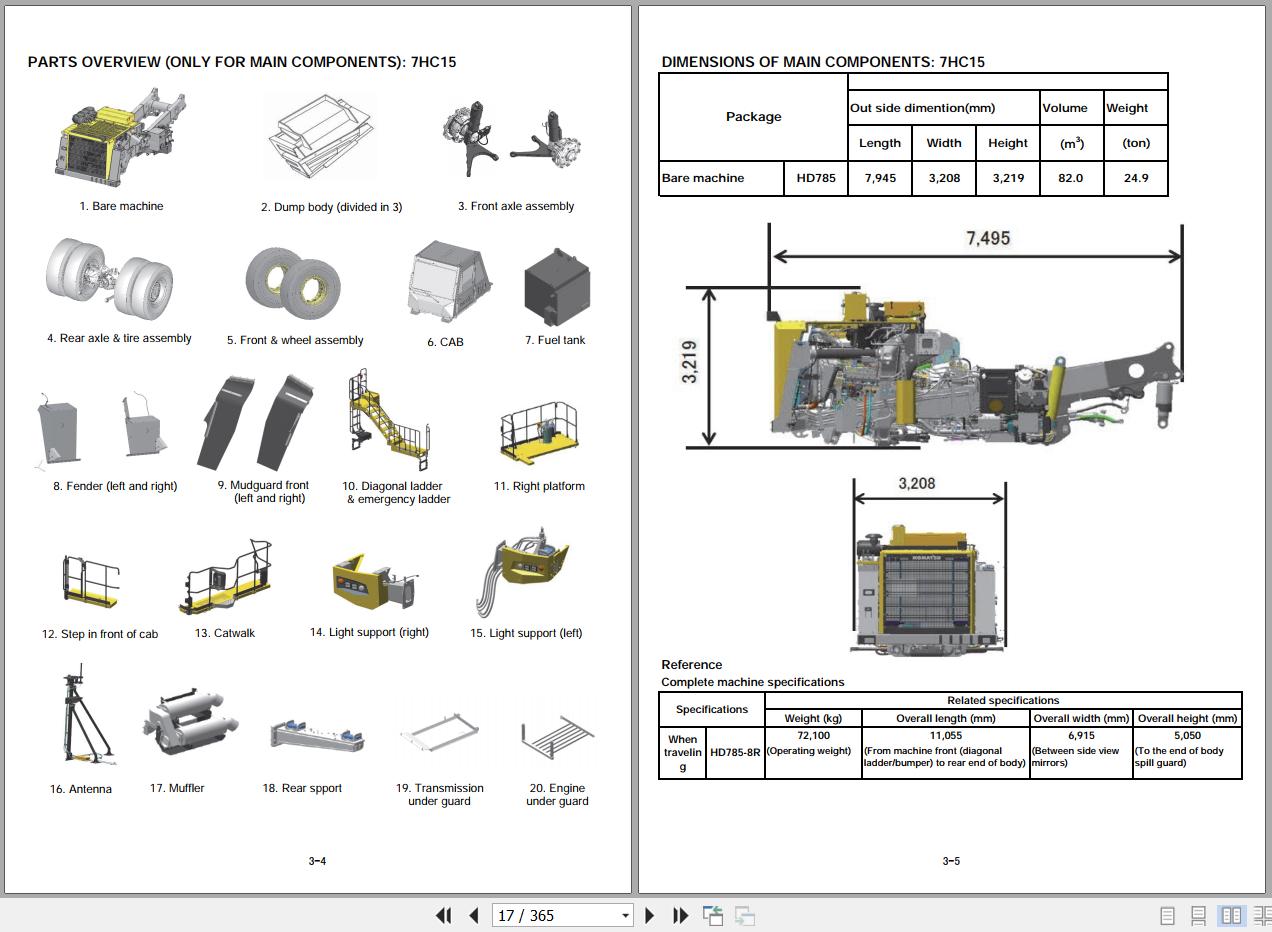Go to the first page of the document
The width and height of the screenshot is (1272, 932).
click(x=443, y=915)
